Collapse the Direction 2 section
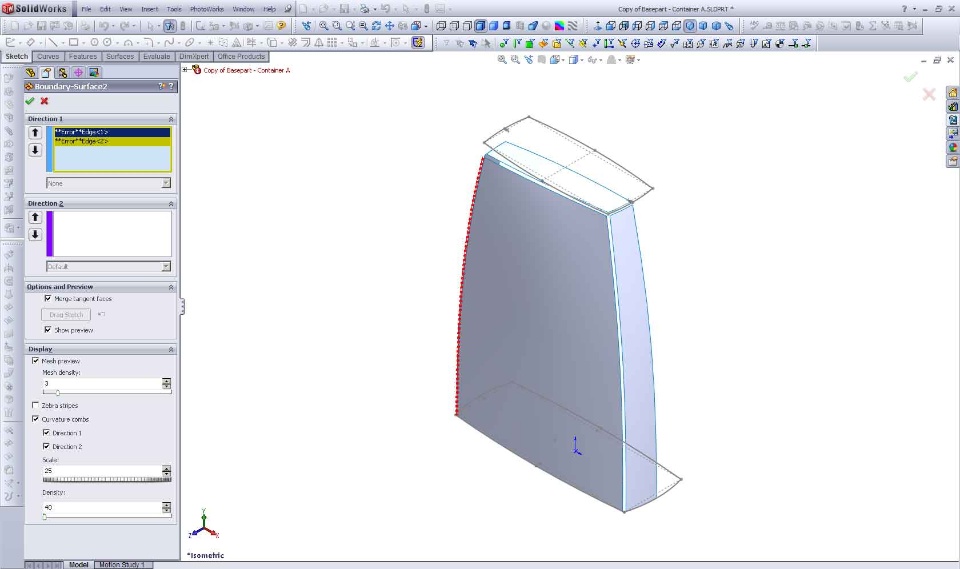Viewport: 960px width, 569px height. click(x=171, y=203)
